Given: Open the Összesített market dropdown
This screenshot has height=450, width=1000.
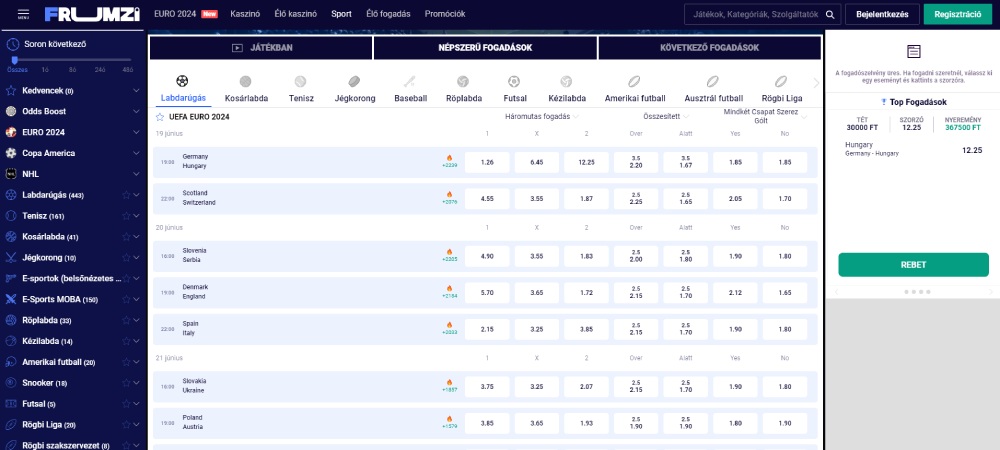Looking at the screenshot, I should [666, 117].
